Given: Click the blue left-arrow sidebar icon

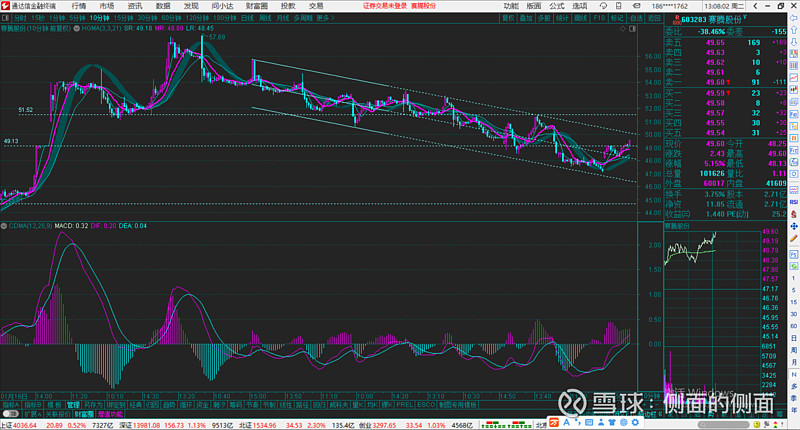Looking at the screenshot, I should (x=794, y=18).
